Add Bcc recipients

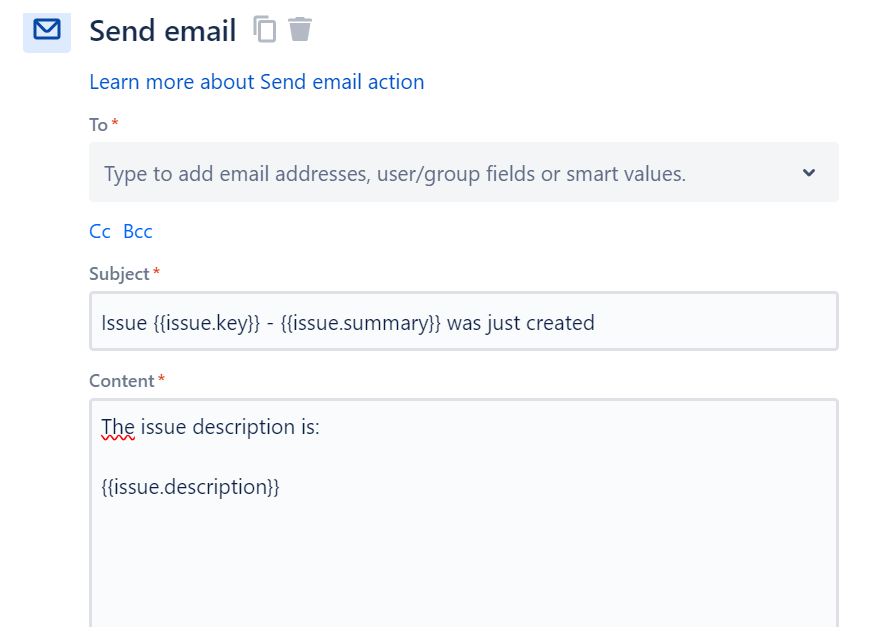[137, 231]
